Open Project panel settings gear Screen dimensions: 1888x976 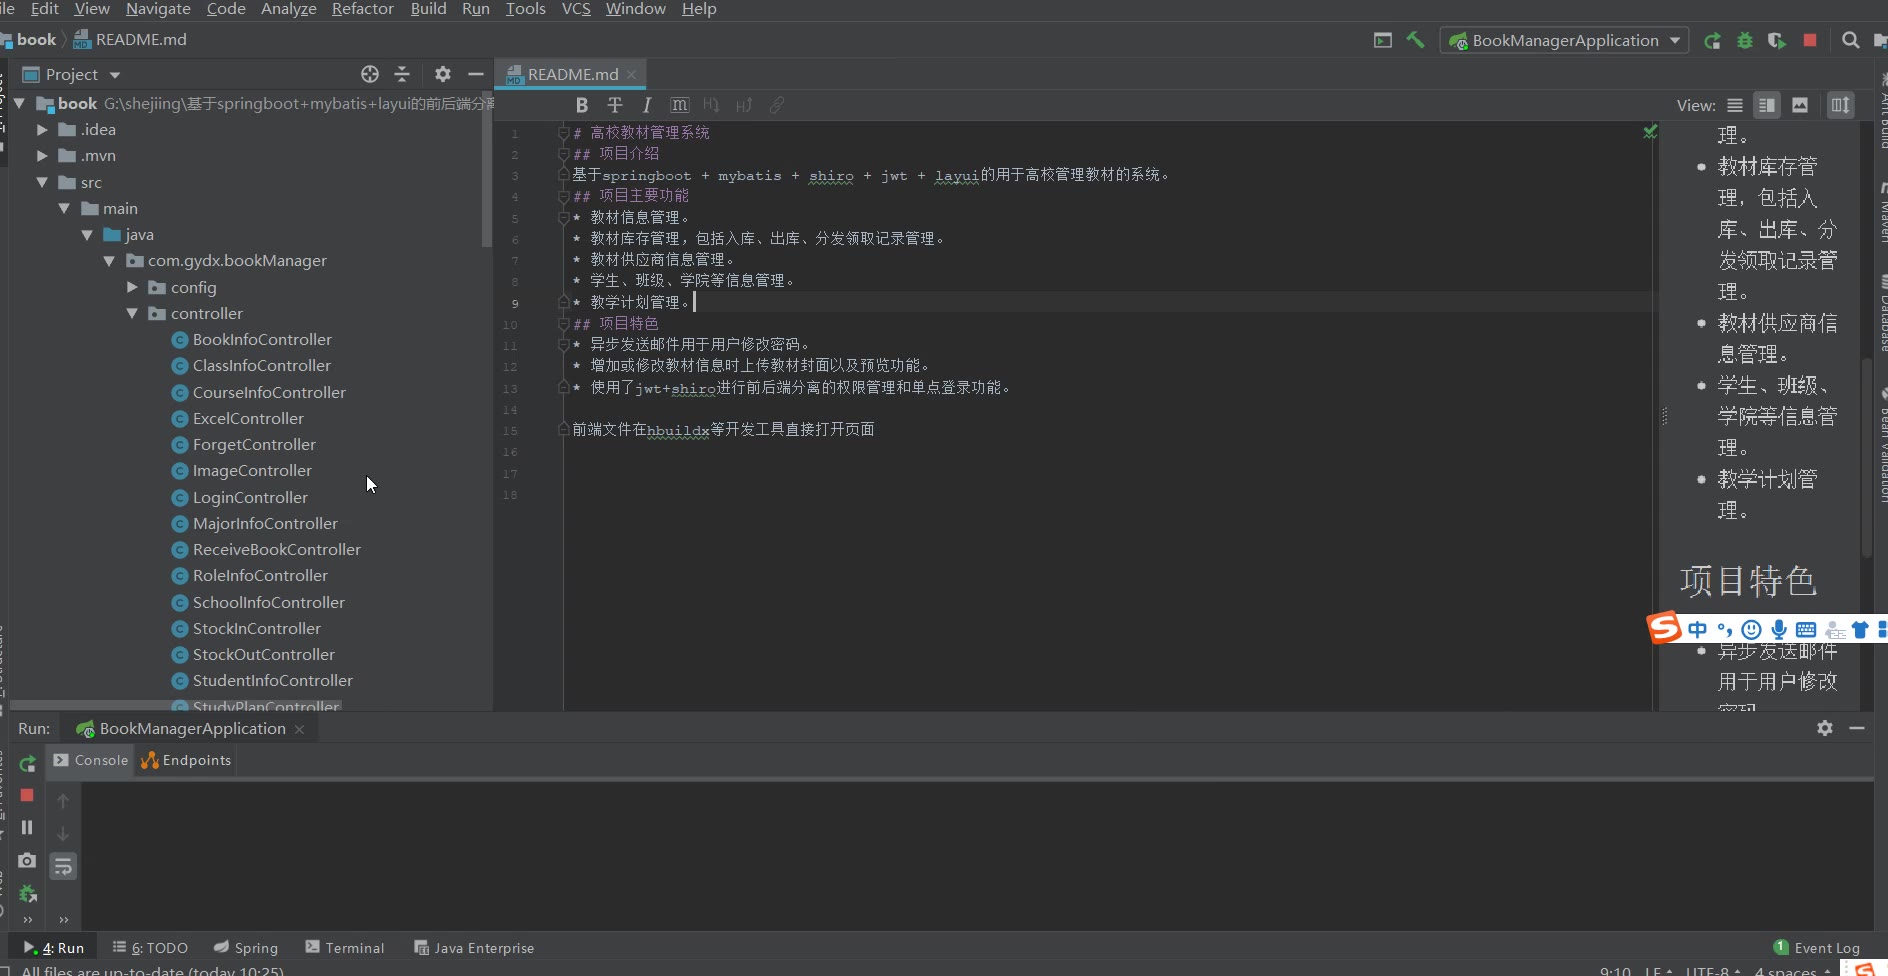pos(443,74)
